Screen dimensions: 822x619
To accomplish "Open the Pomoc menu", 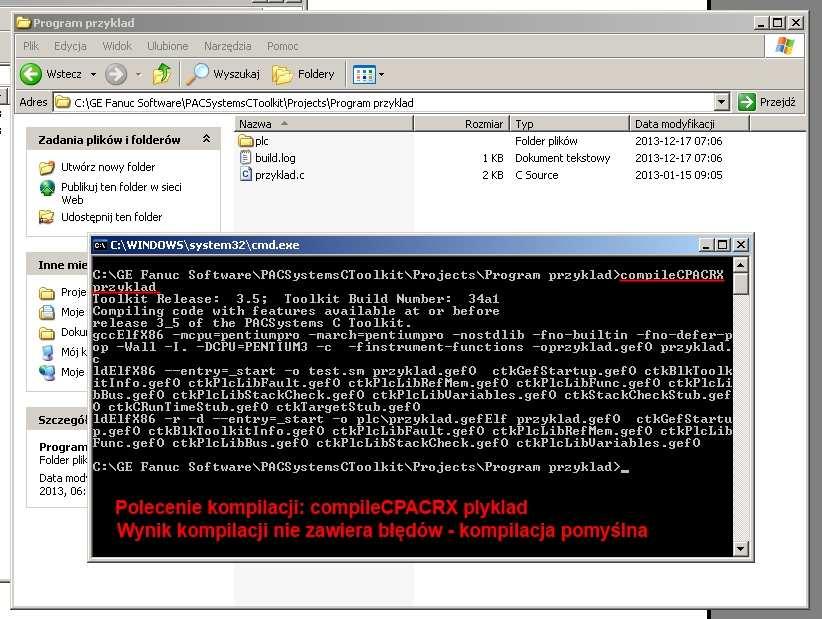I will pyautogui.click(x=283, y=46).
